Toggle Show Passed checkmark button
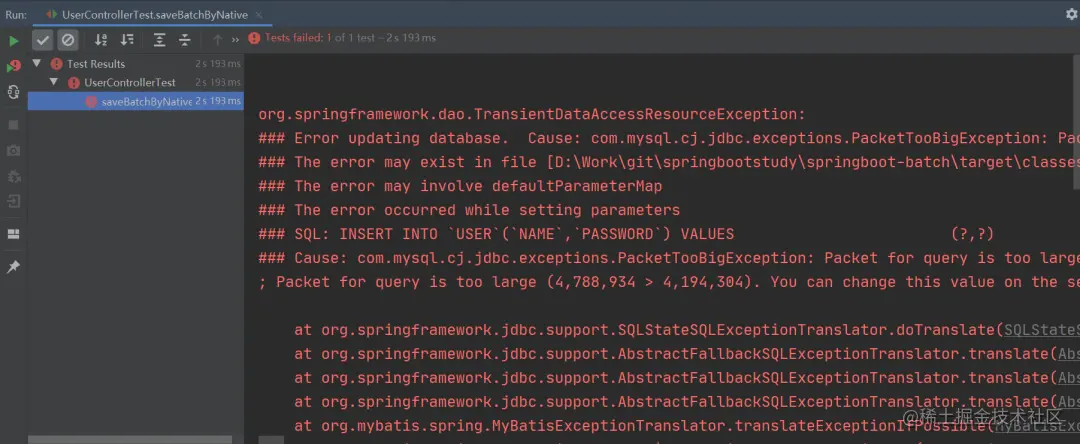 click(43, 40)
